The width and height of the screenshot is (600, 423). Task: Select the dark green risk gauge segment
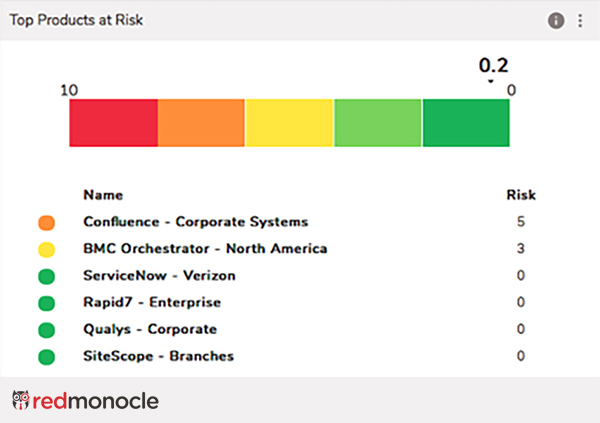pyautogui.click(x=466, y=123)
